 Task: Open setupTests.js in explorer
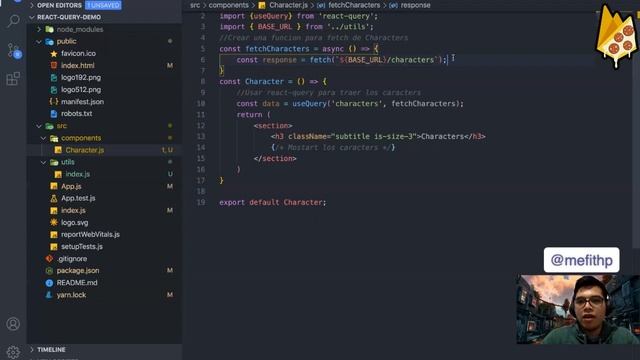pos(82,247)
